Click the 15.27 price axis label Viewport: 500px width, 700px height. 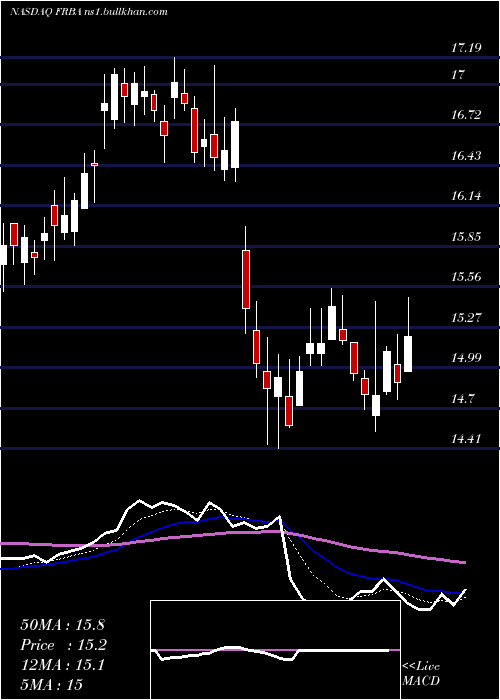pos(466,317)
